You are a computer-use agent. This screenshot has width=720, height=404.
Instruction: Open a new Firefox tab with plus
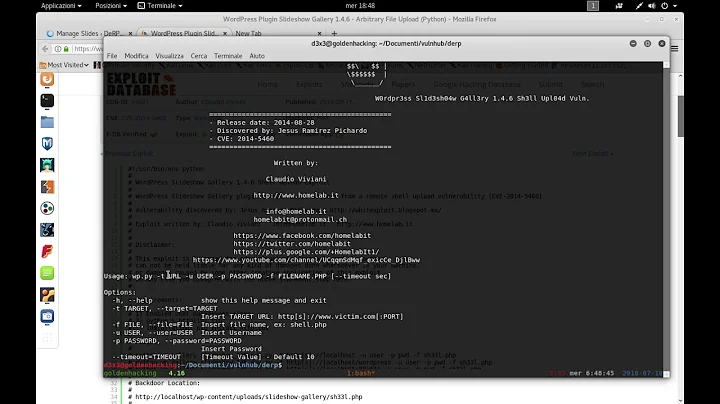(334, 34)
